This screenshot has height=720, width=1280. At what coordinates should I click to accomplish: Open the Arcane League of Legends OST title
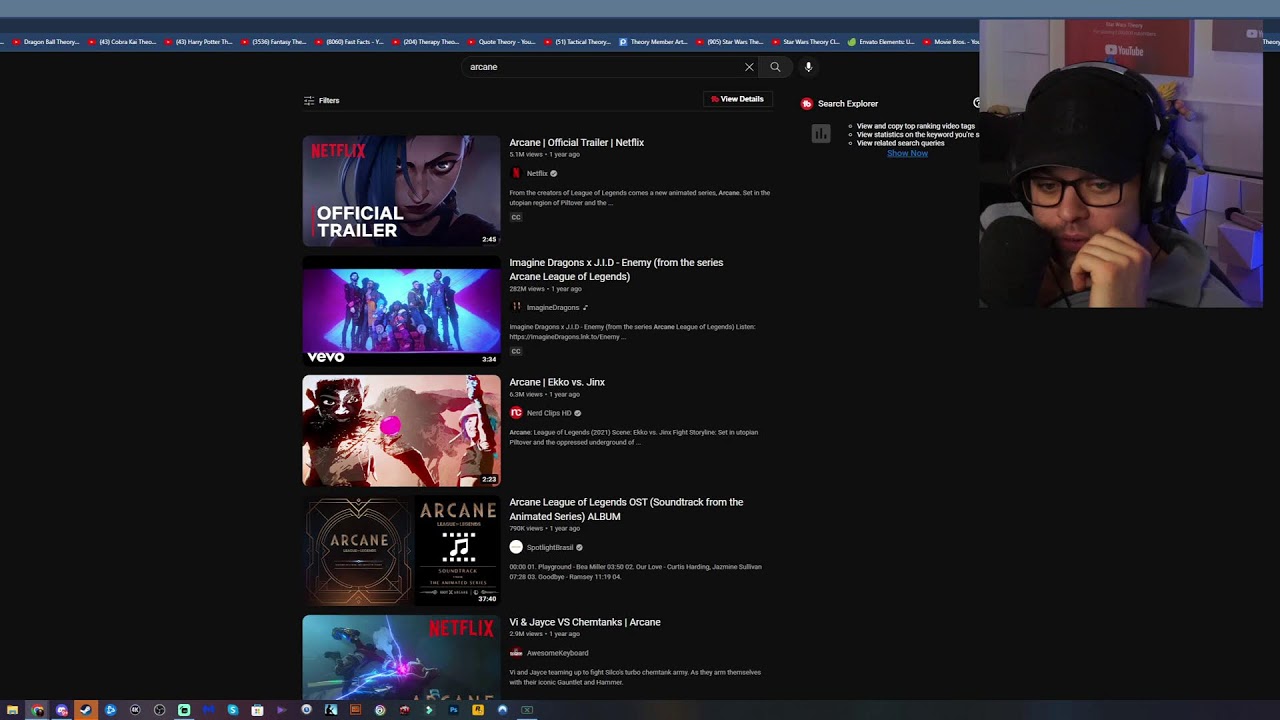(x=626, y=509)
